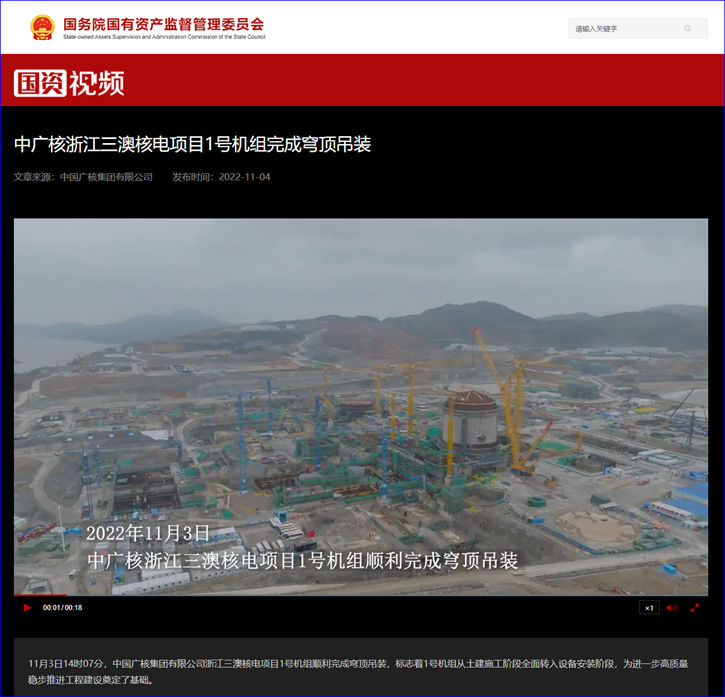Click the video progress bar
The width and height of the screenshot is (725, 697).
coord(360,596)
